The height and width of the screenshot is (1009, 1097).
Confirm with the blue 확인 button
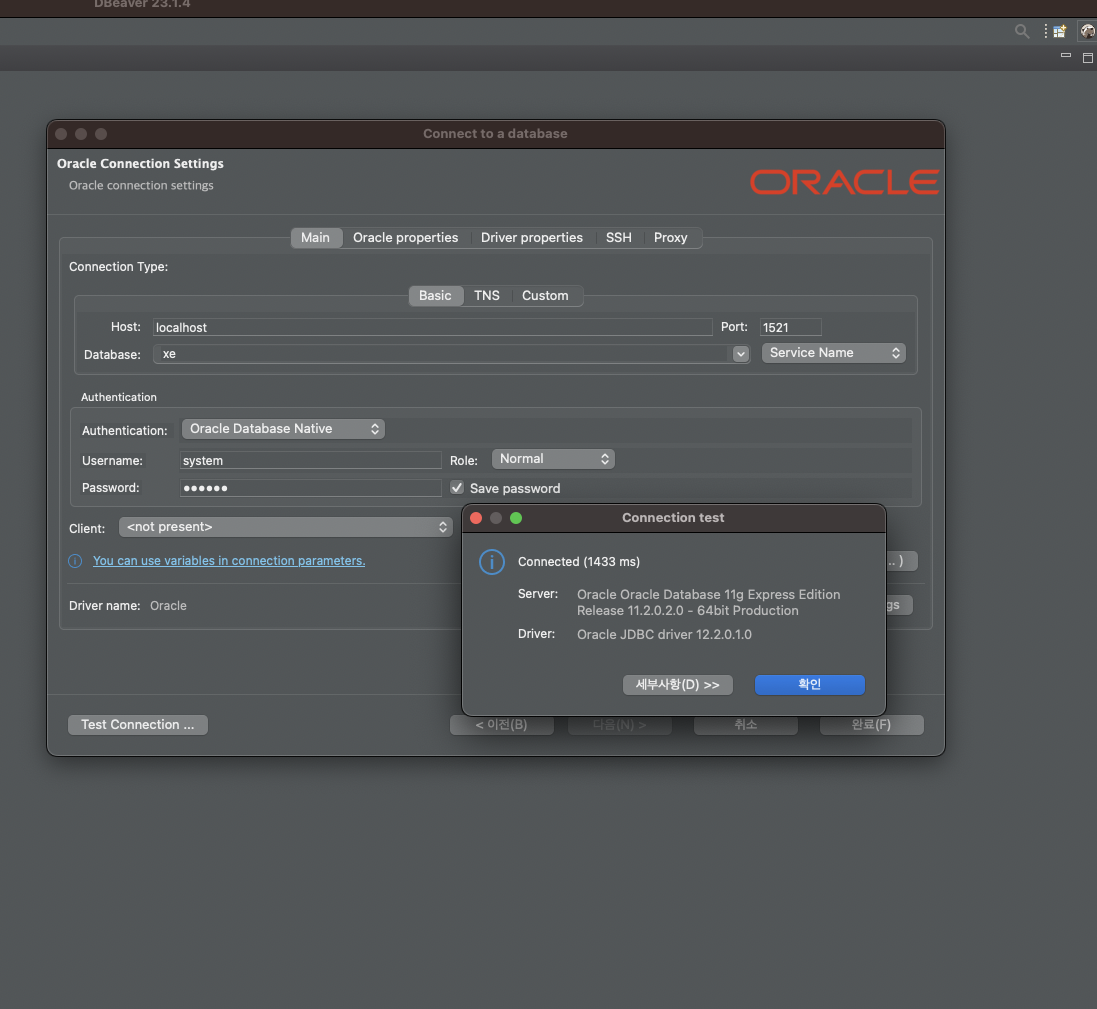[809, 685]
